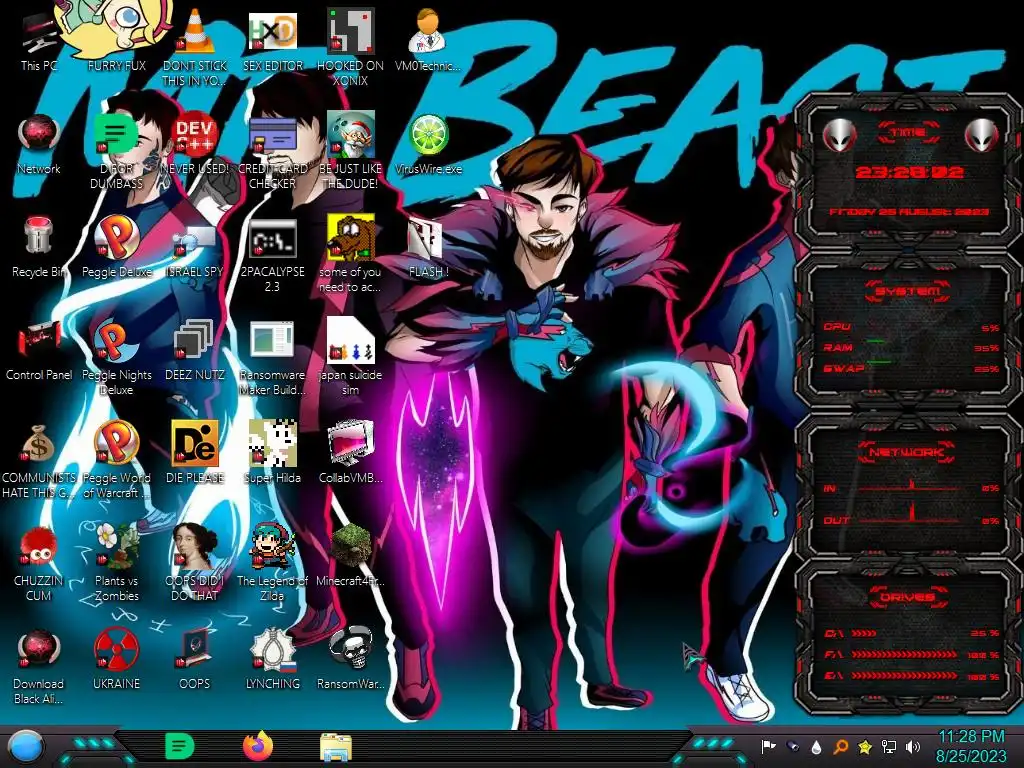
Task: Click the taskbar clock showing 11:28 PM
Action: [972, 746]
